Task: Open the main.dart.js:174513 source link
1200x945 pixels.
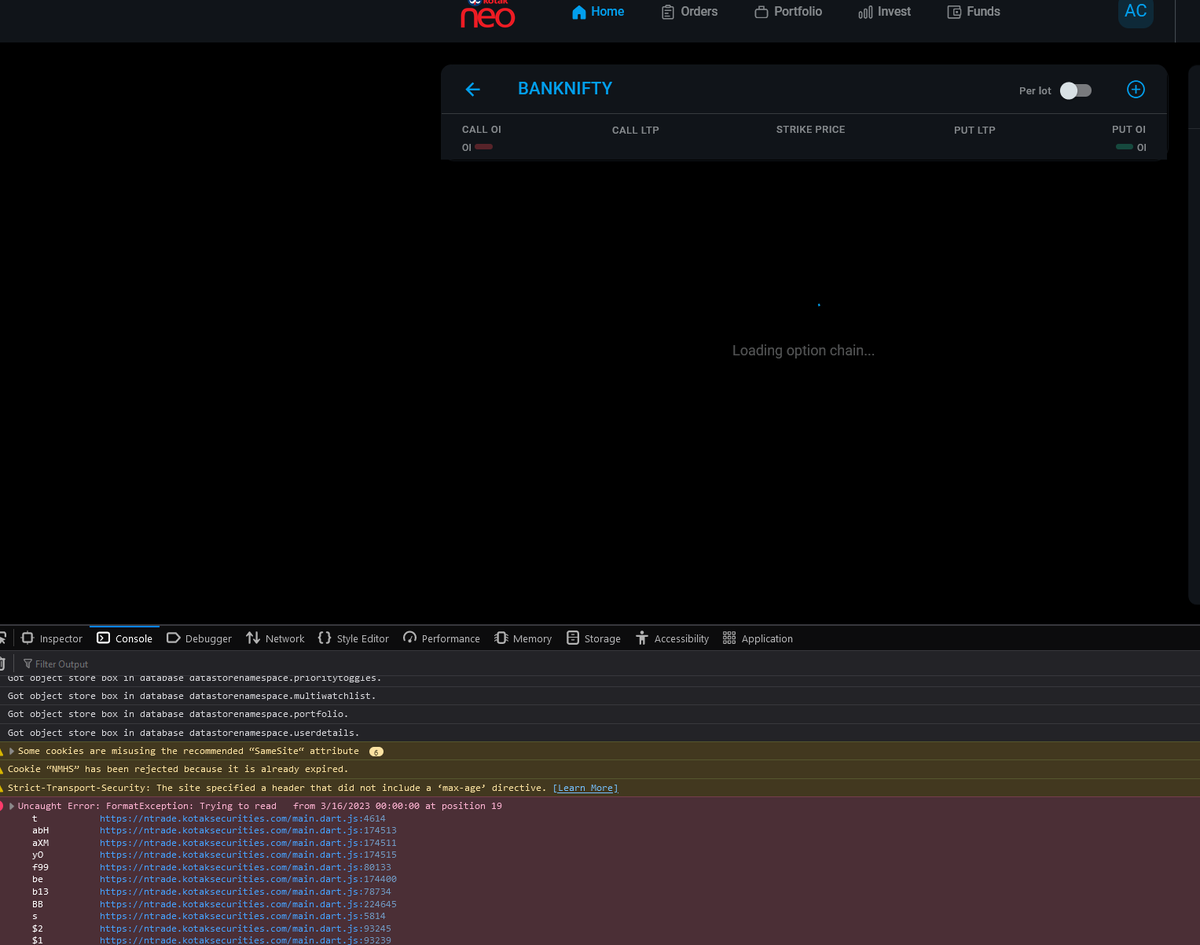Action: click(x=248, y=830)
